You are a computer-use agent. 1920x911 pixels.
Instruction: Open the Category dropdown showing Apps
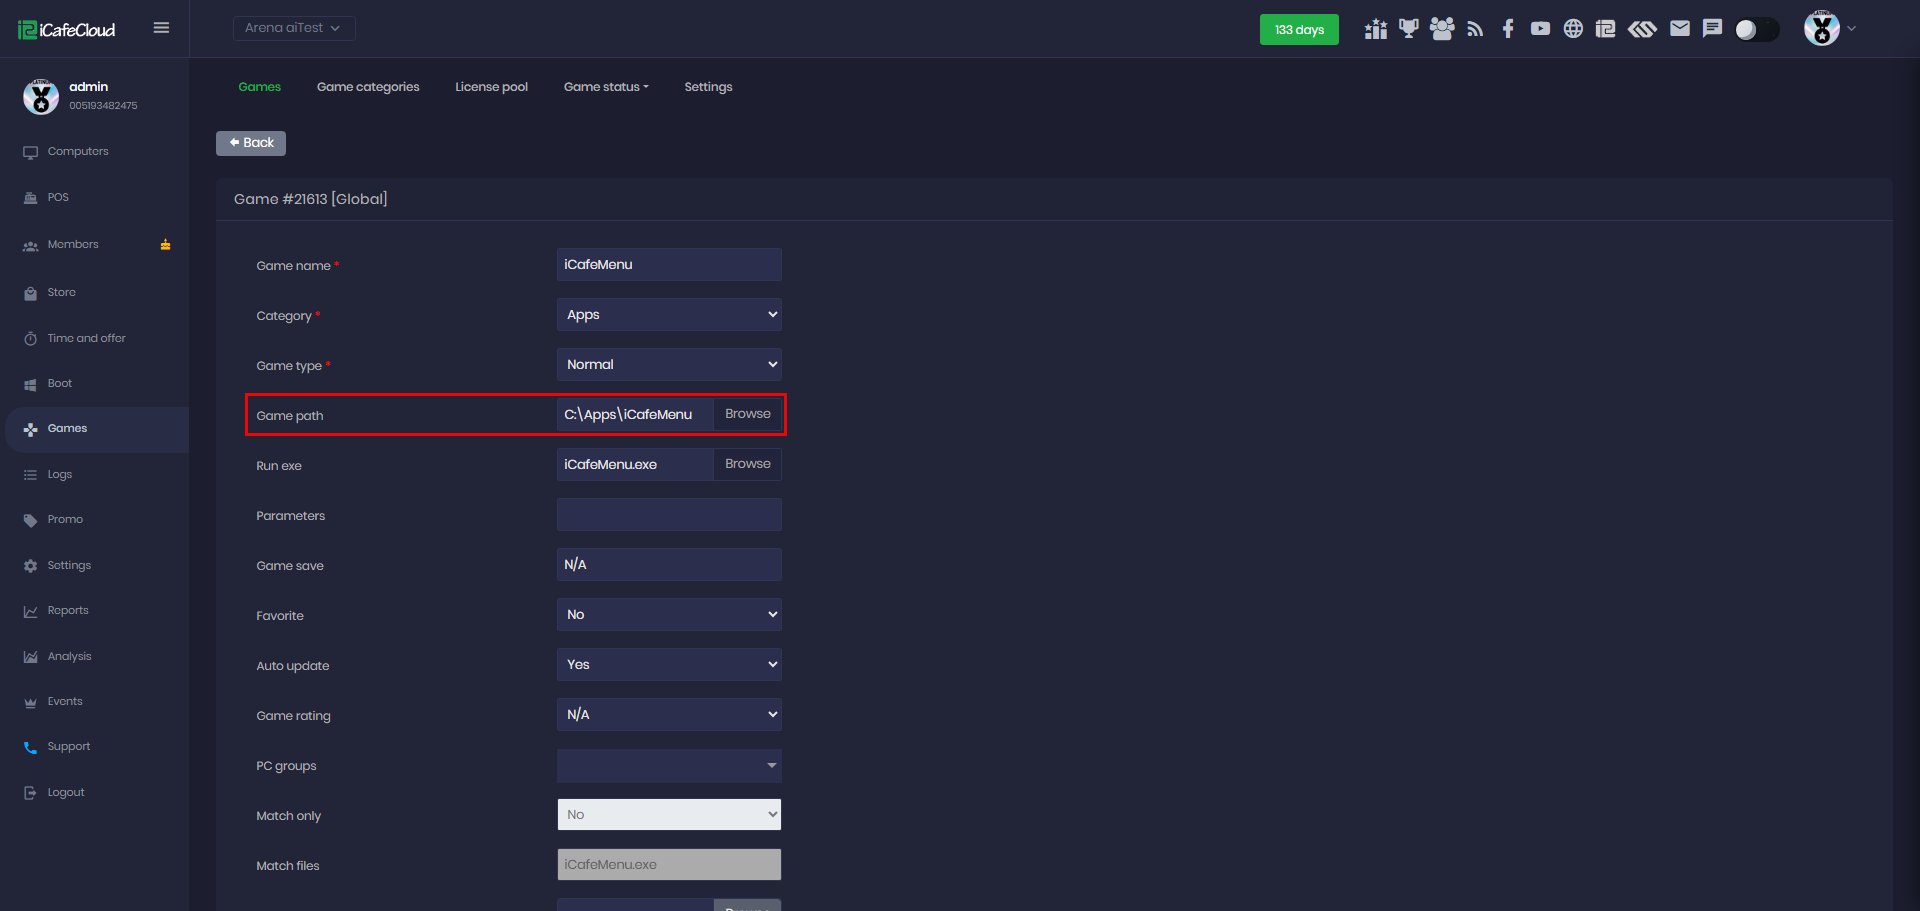669,315
